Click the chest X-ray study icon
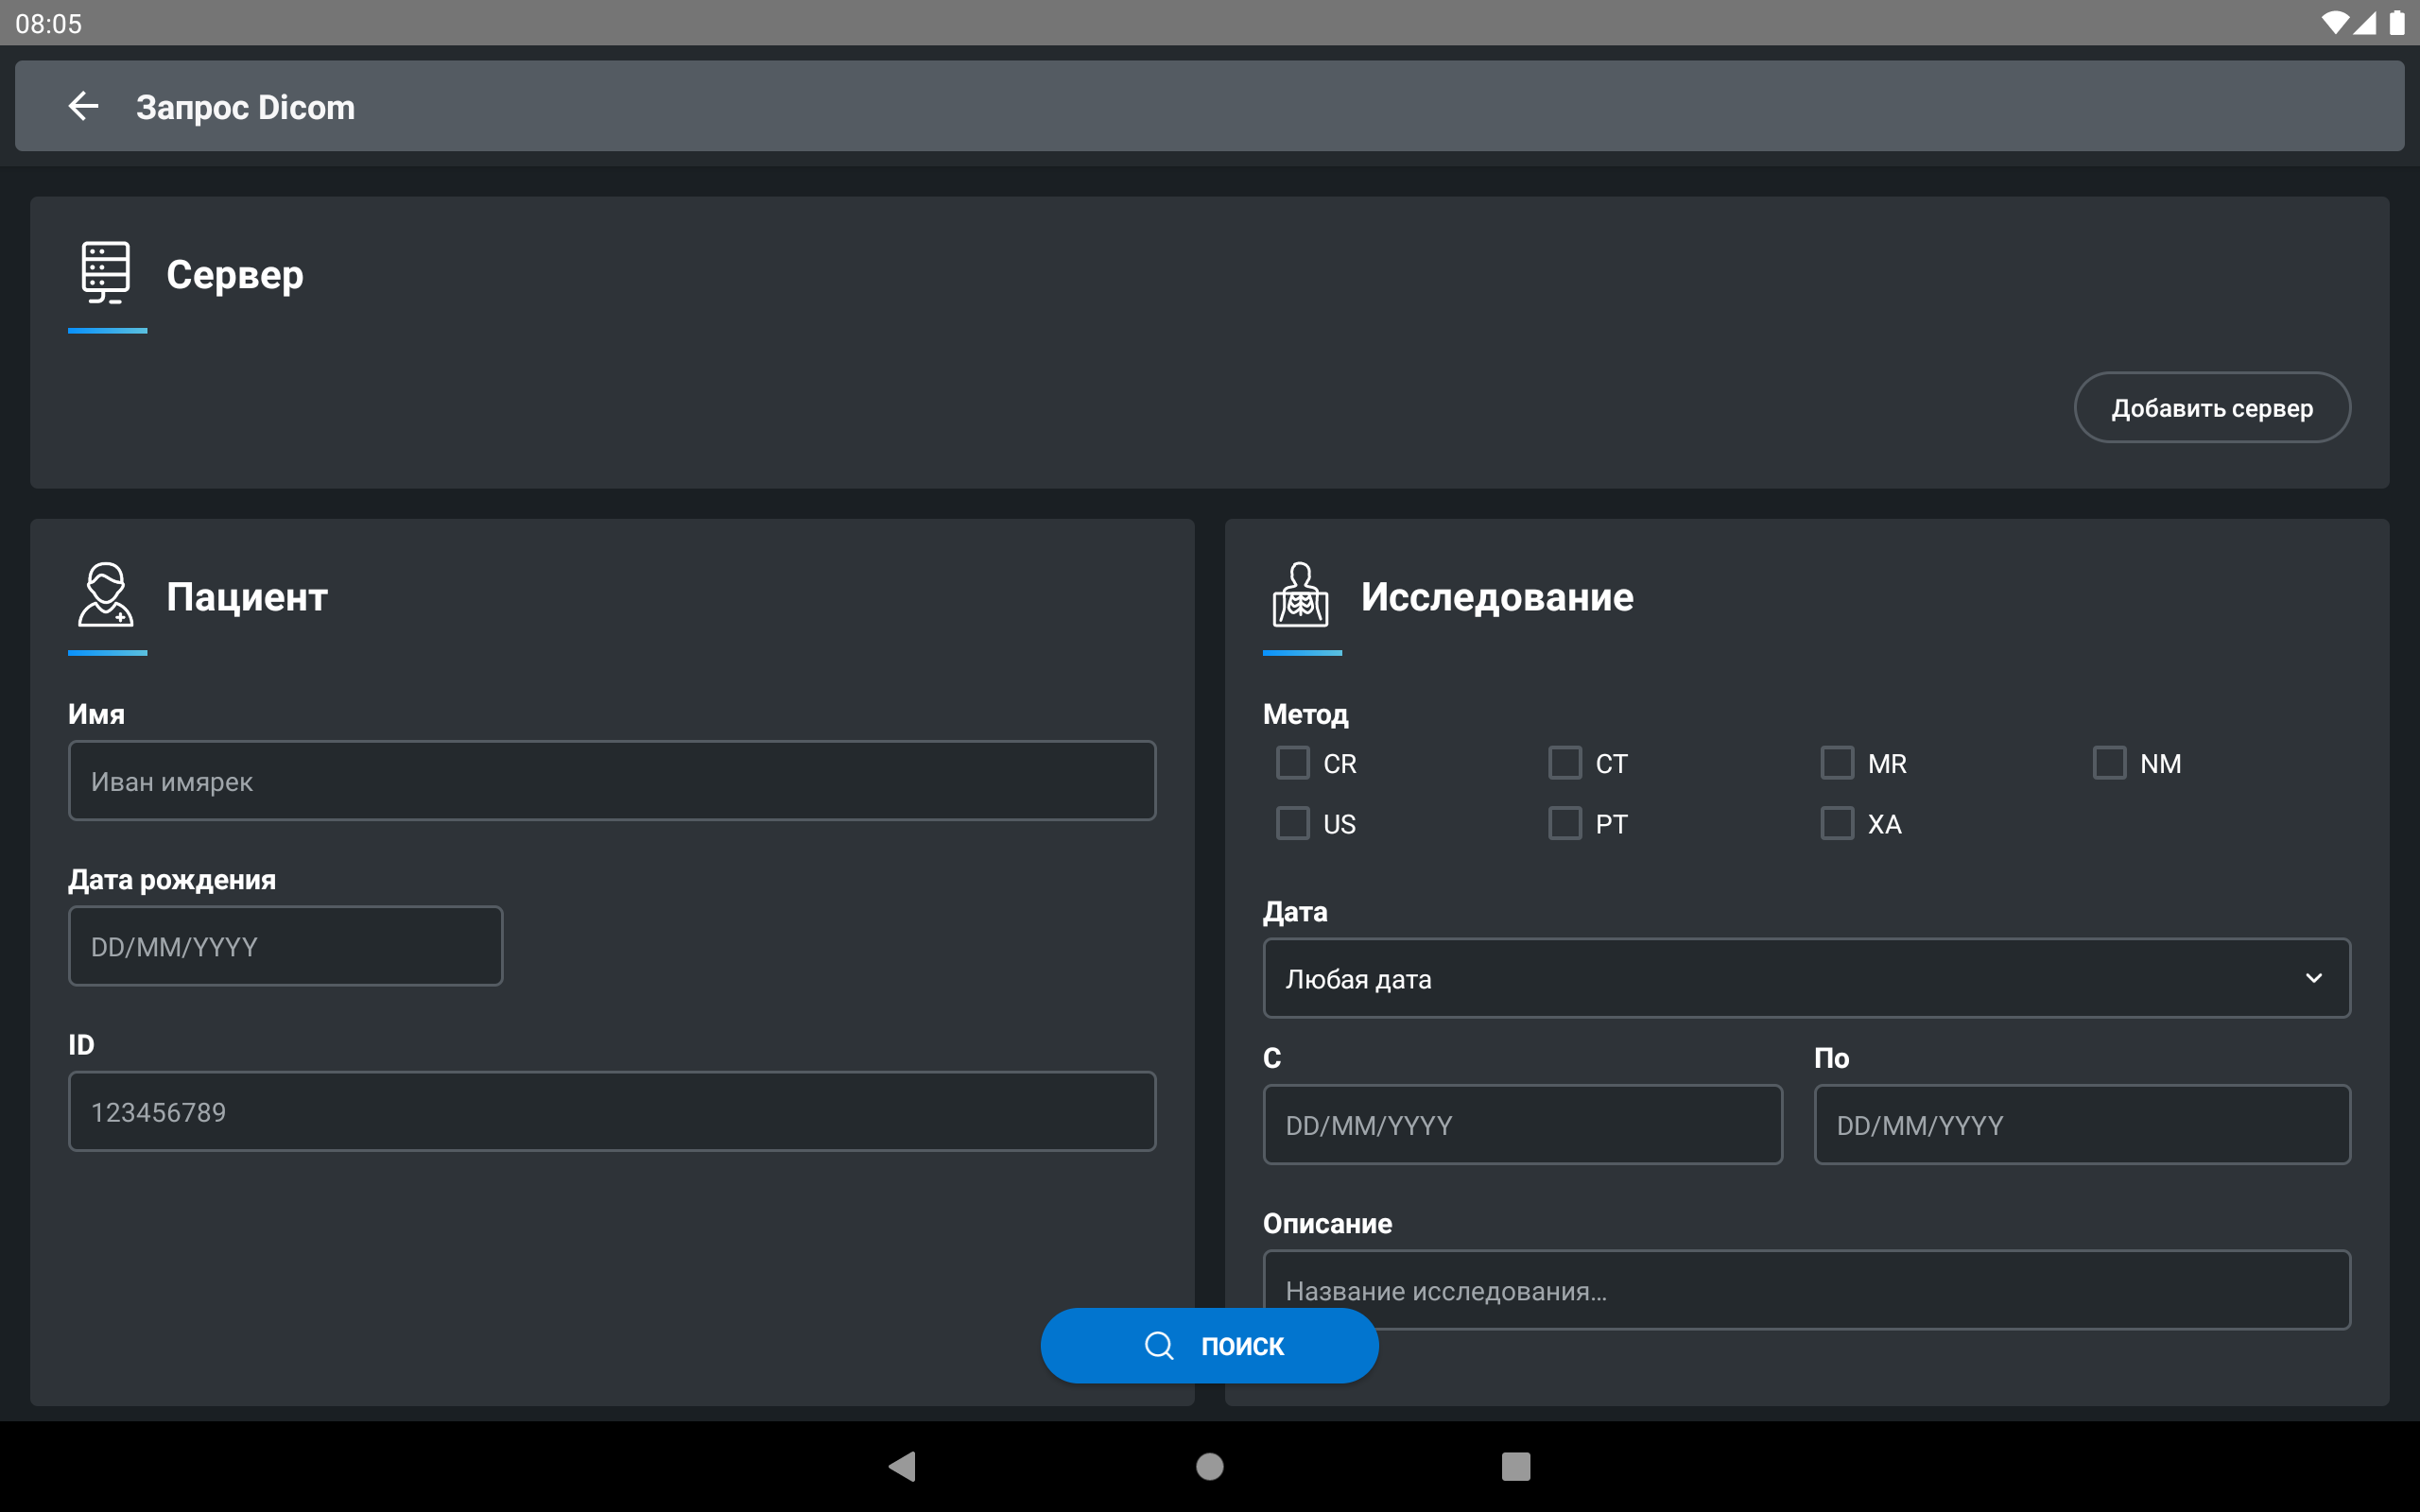The width and height of the screenshot is (2420, 1512). 1300,594
